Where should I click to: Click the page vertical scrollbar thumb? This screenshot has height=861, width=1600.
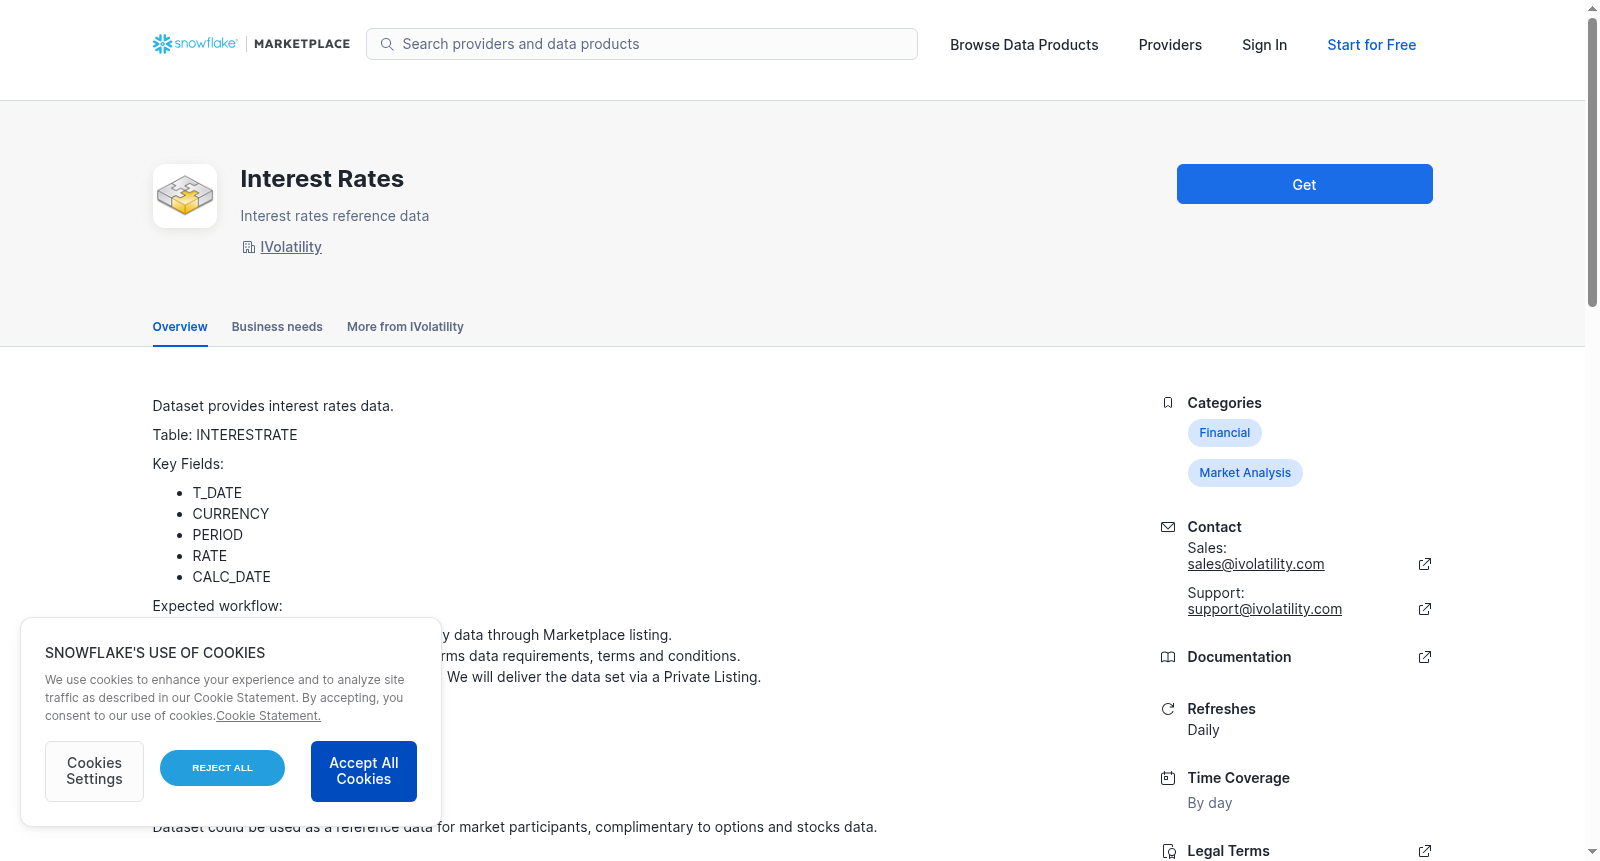click(1592, 162)
